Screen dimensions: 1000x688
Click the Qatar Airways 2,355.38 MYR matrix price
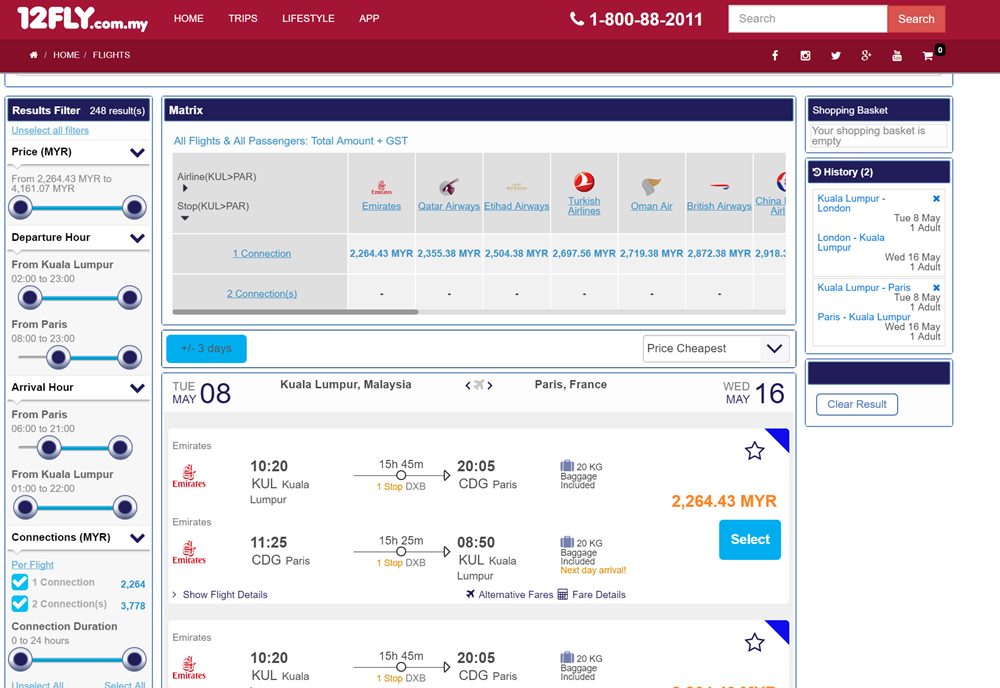449,253
